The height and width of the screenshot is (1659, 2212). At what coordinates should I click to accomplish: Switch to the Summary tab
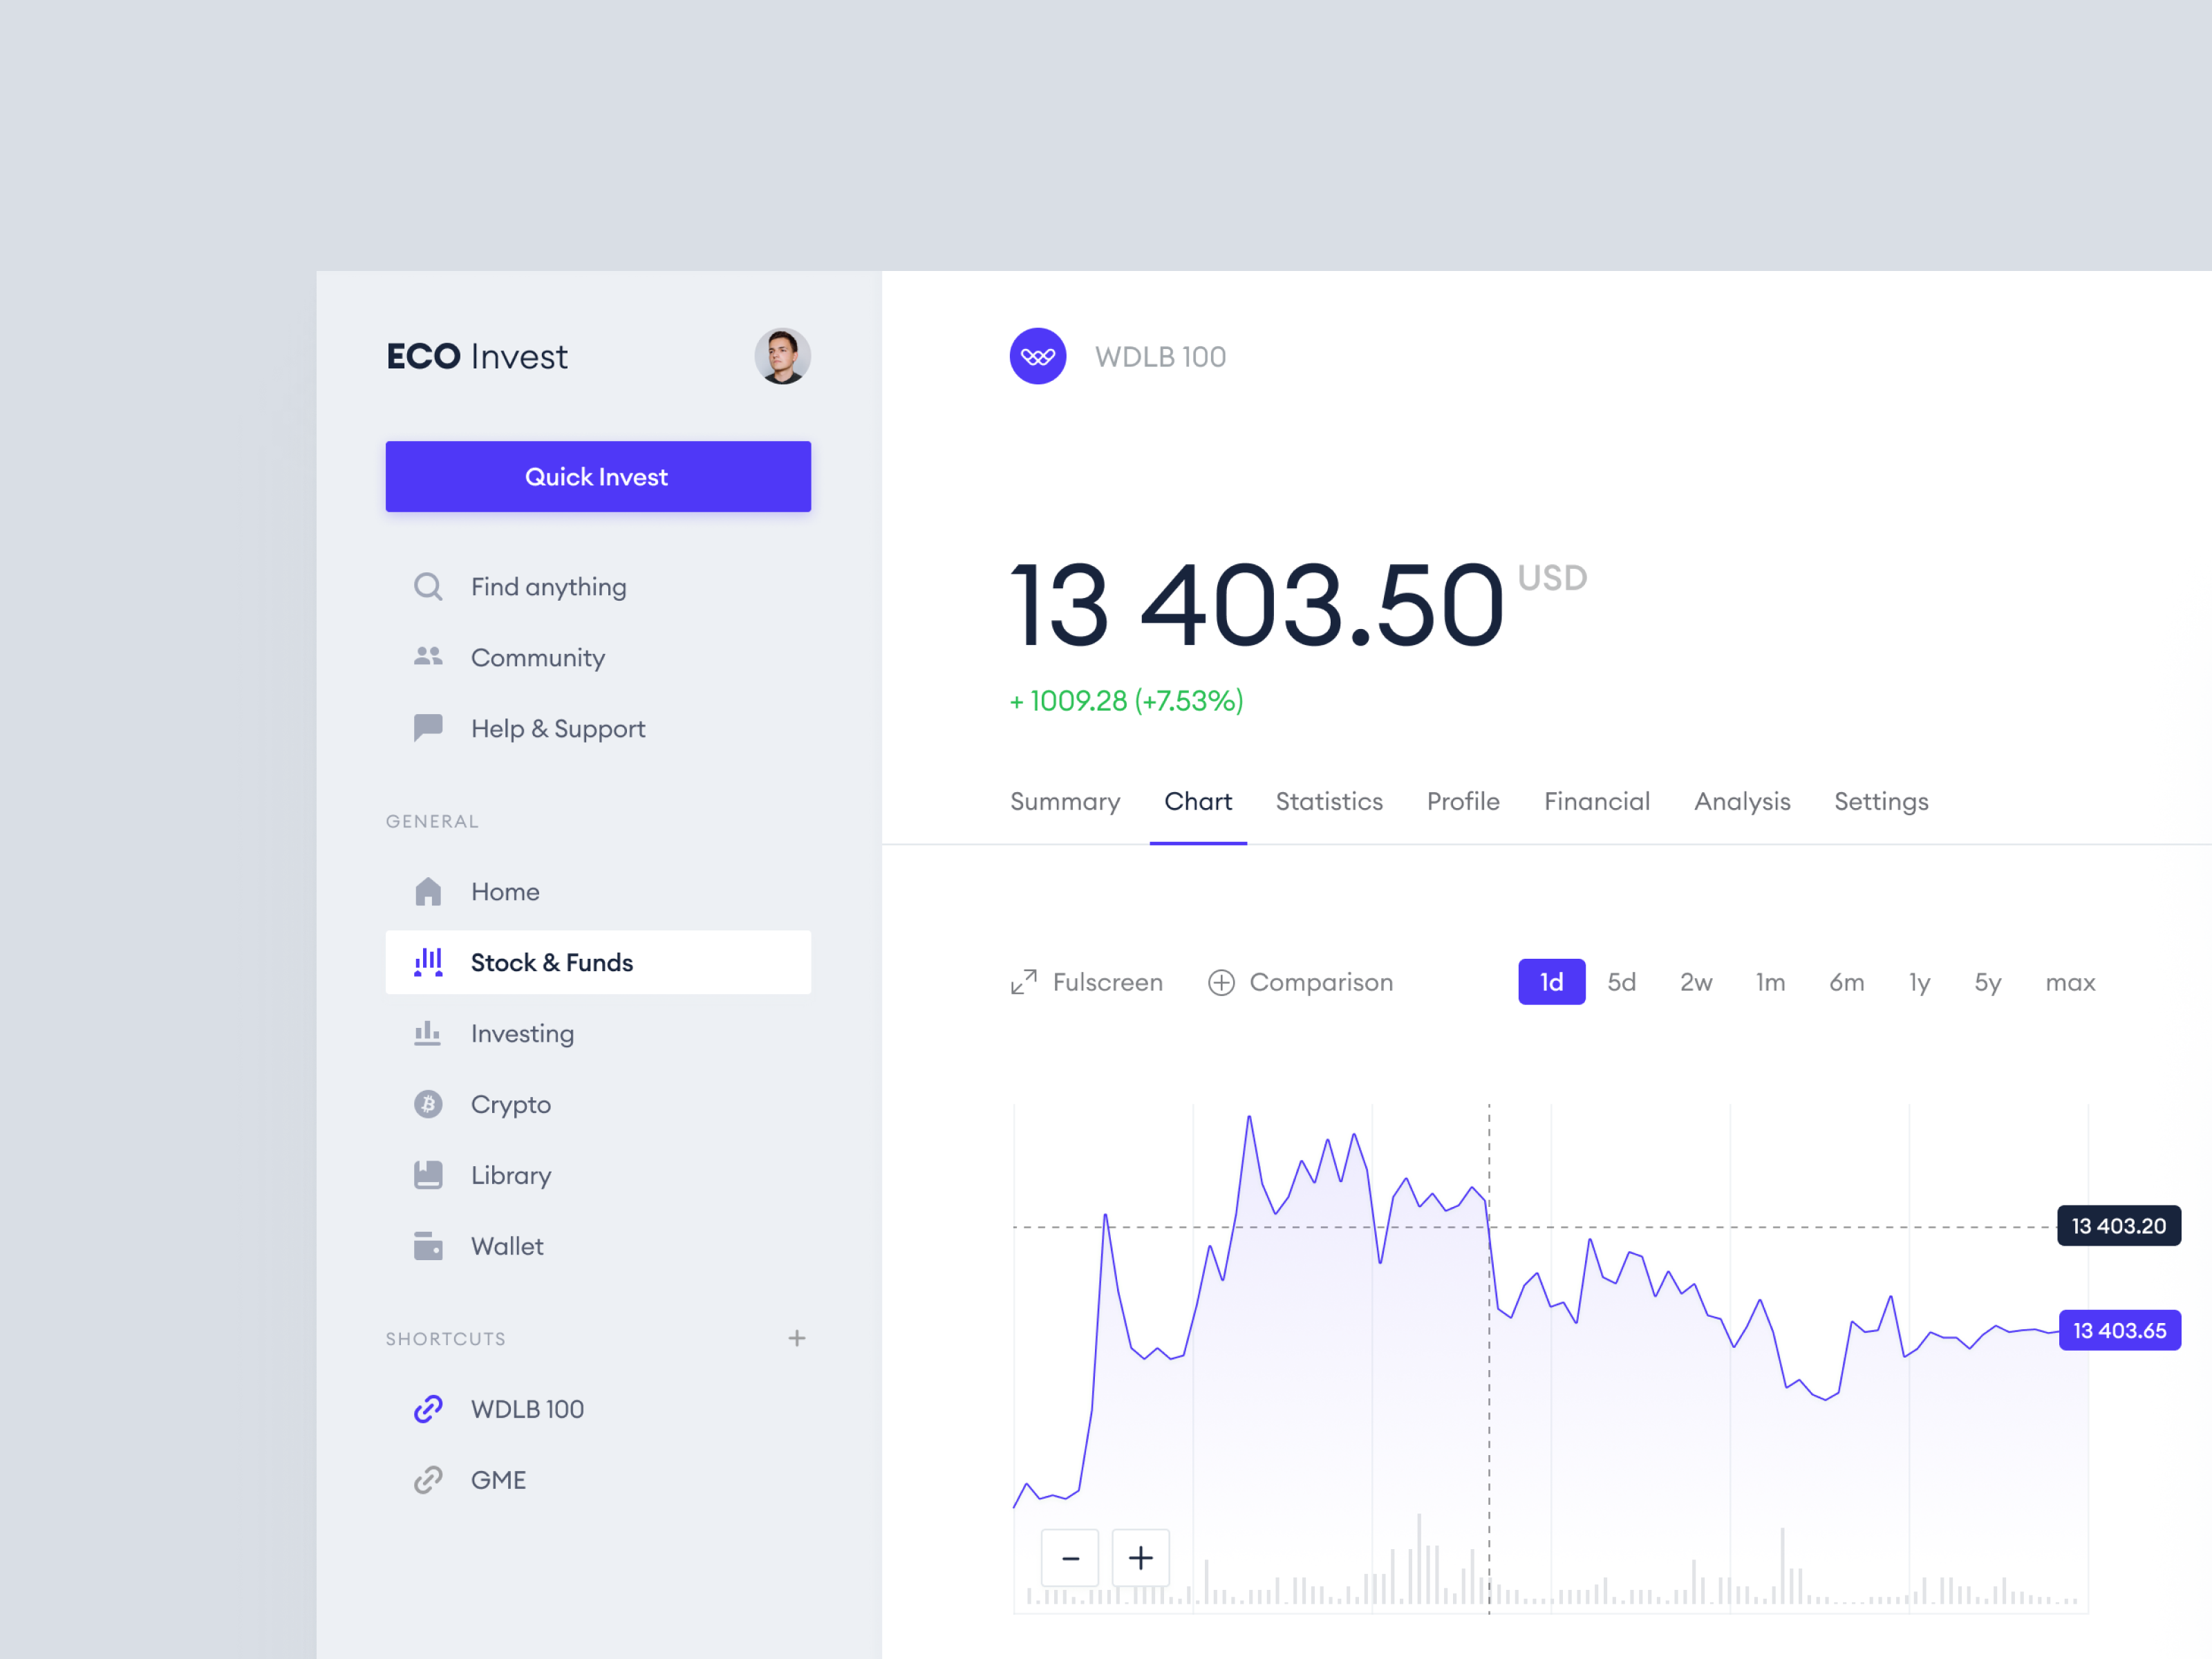(x=1065, y=802)
